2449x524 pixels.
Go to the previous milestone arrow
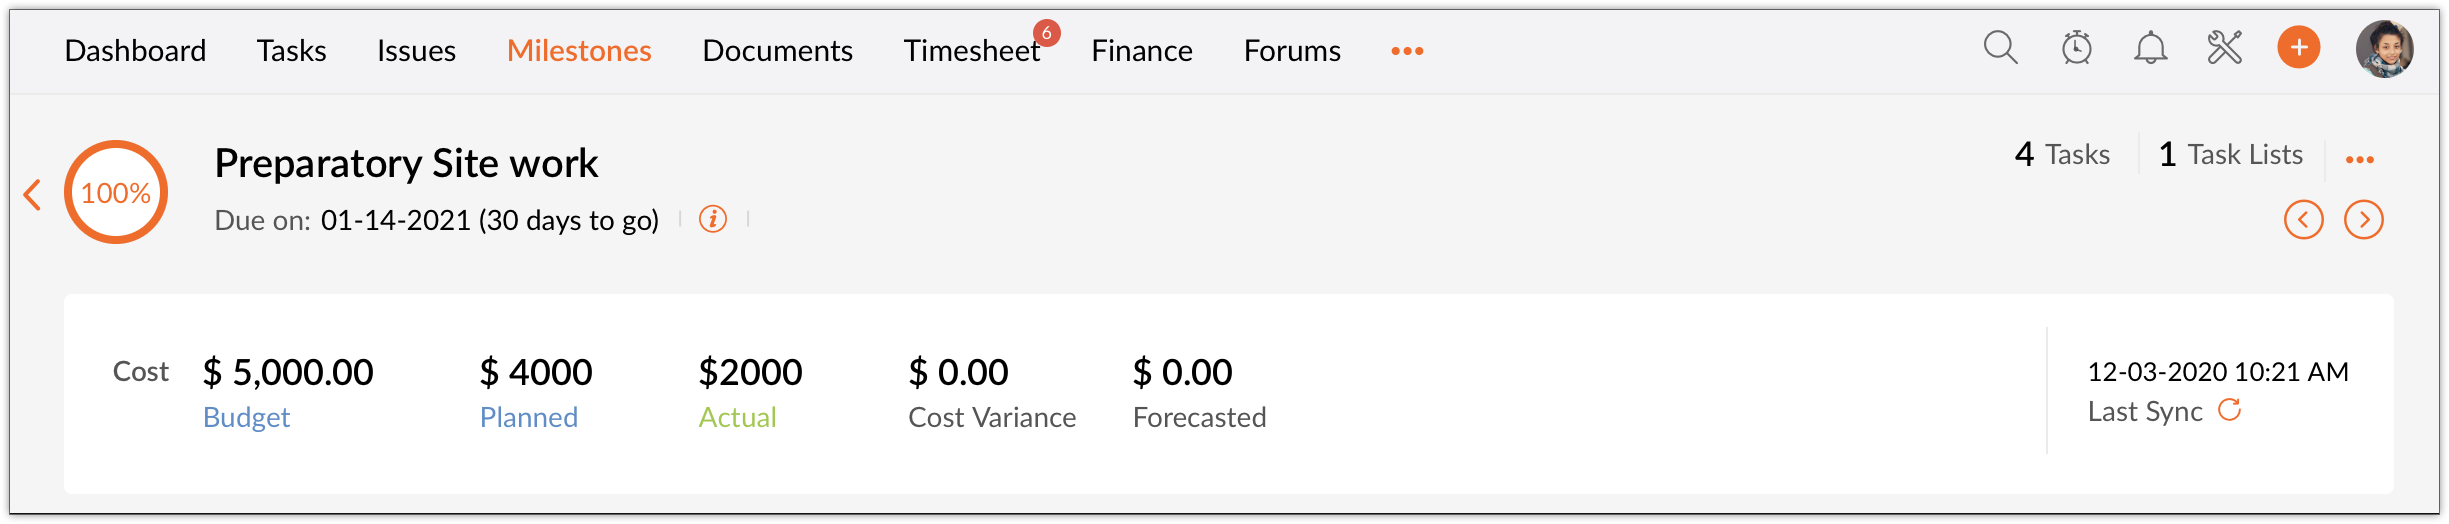pyautogui.click(x=2304, y=220)
